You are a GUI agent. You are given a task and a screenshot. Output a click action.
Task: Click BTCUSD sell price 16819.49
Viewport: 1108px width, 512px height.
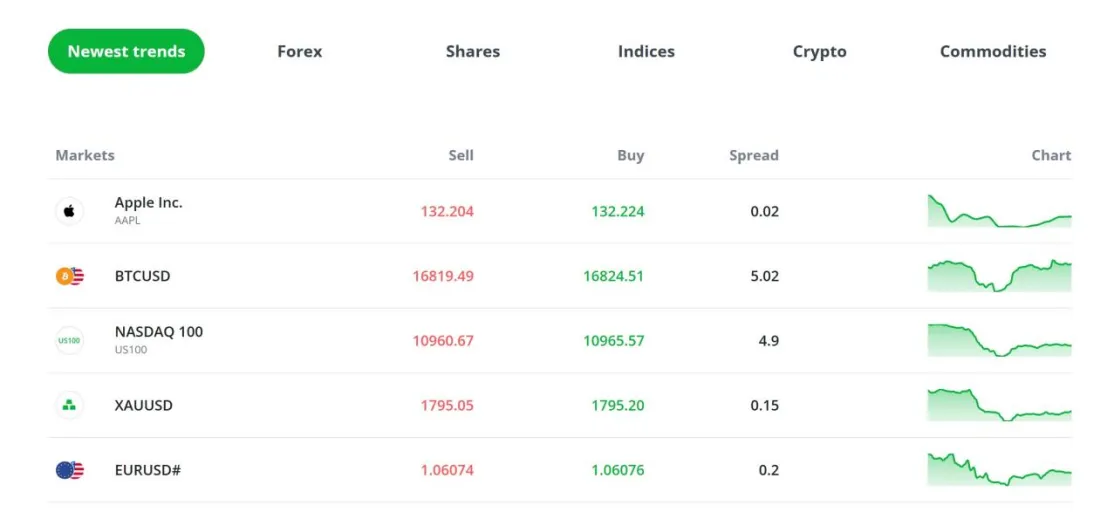coord(443,276)
